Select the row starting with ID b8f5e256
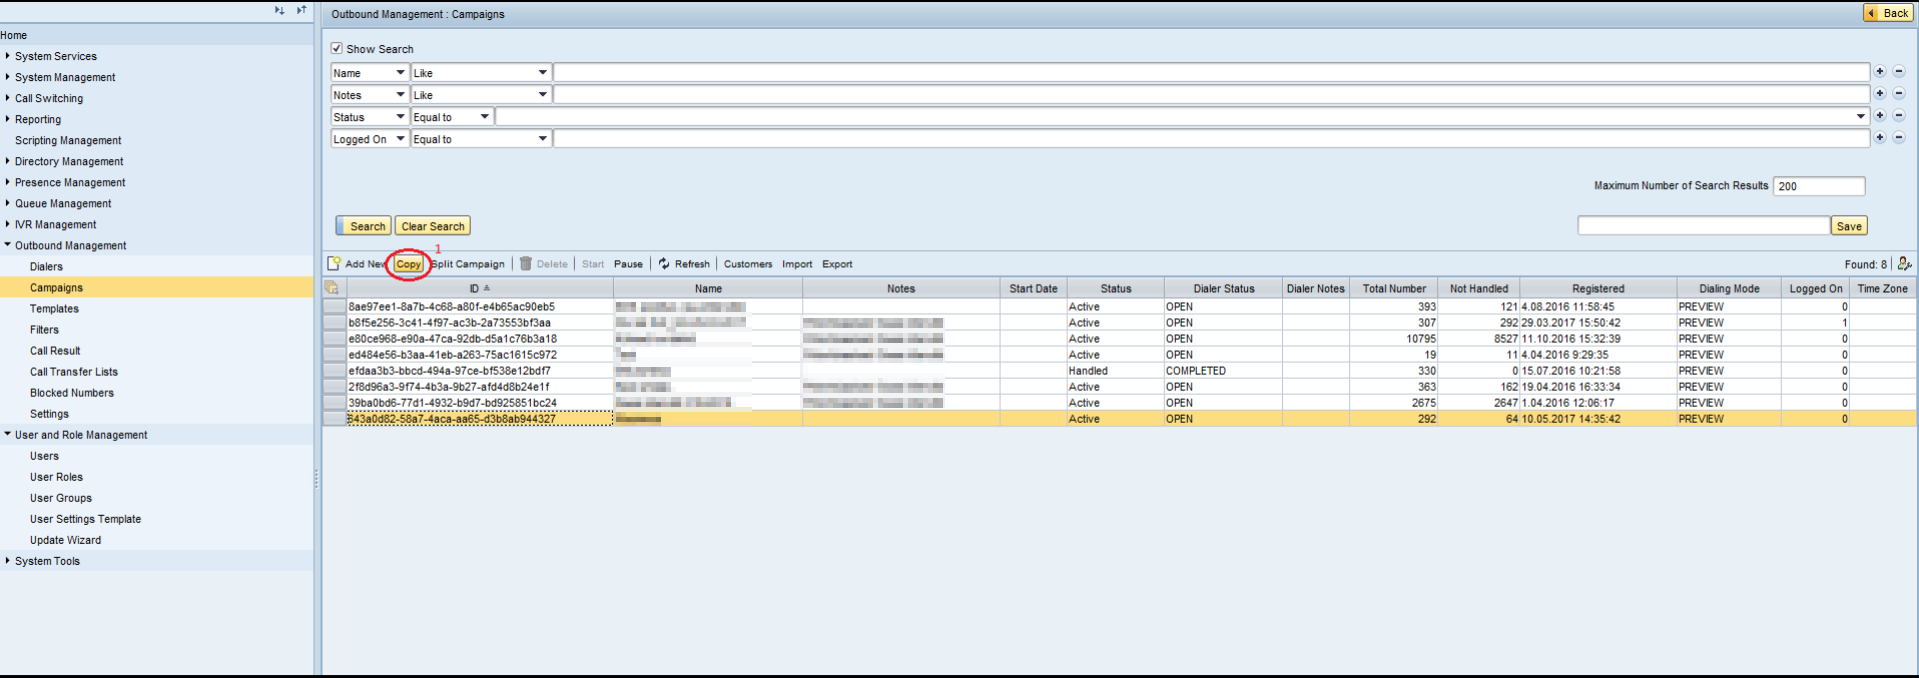 334,323
